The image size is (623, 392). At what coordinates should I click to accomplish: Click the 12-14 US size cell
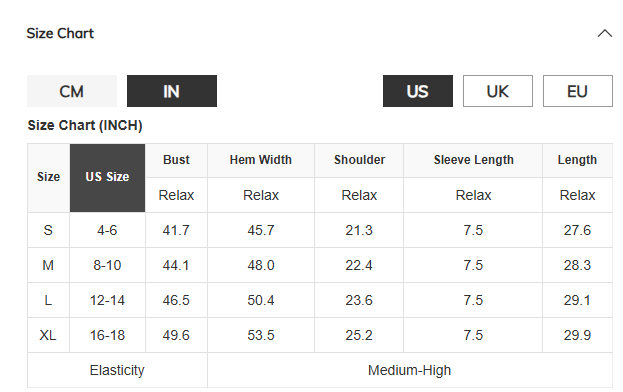[107, 300]
